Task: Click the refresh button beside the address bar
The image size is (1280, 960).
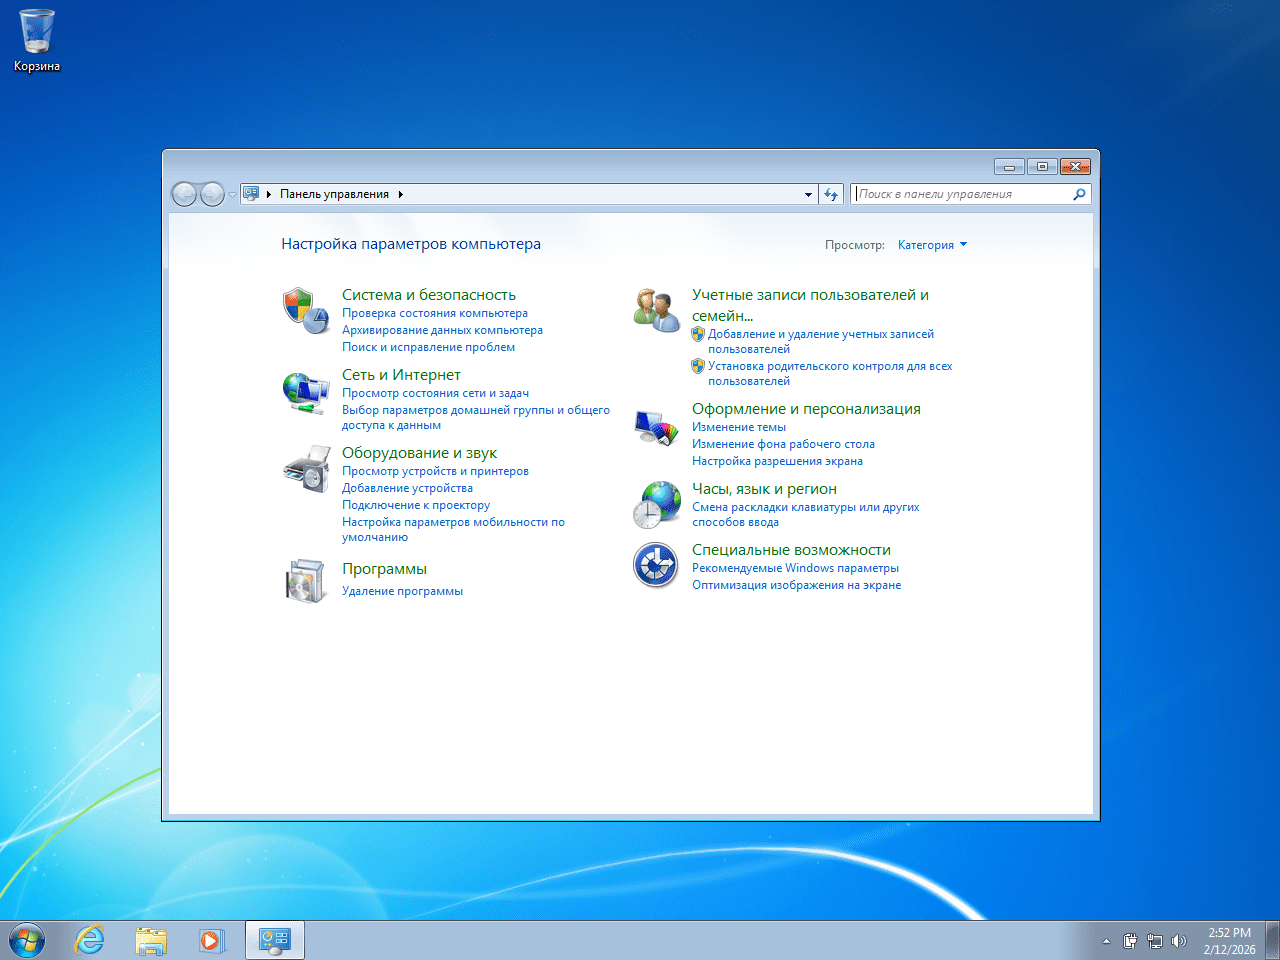Action: [x=831, y=195]
